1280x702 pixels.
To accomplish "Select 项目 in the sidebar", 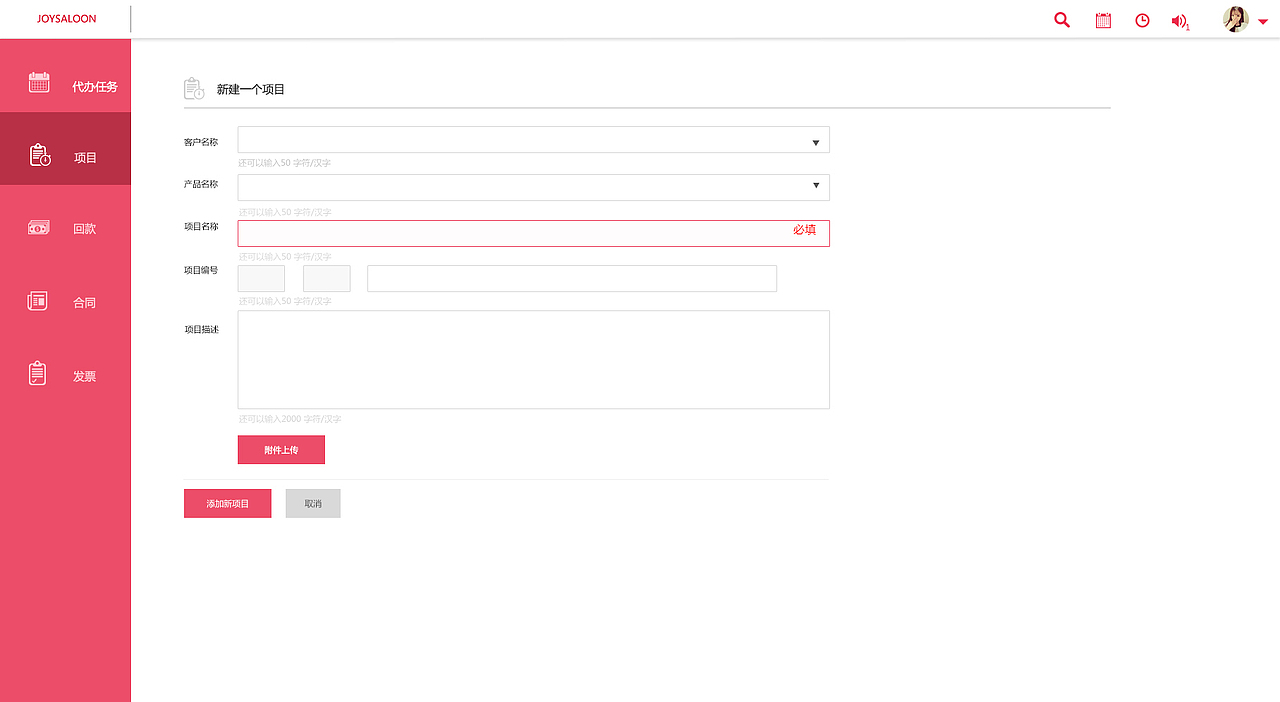I will tap(66, 157).
